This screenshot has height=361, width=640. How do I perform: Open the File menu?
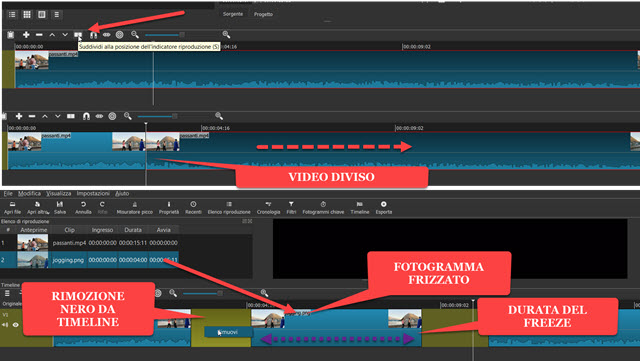tap(8, 194)
